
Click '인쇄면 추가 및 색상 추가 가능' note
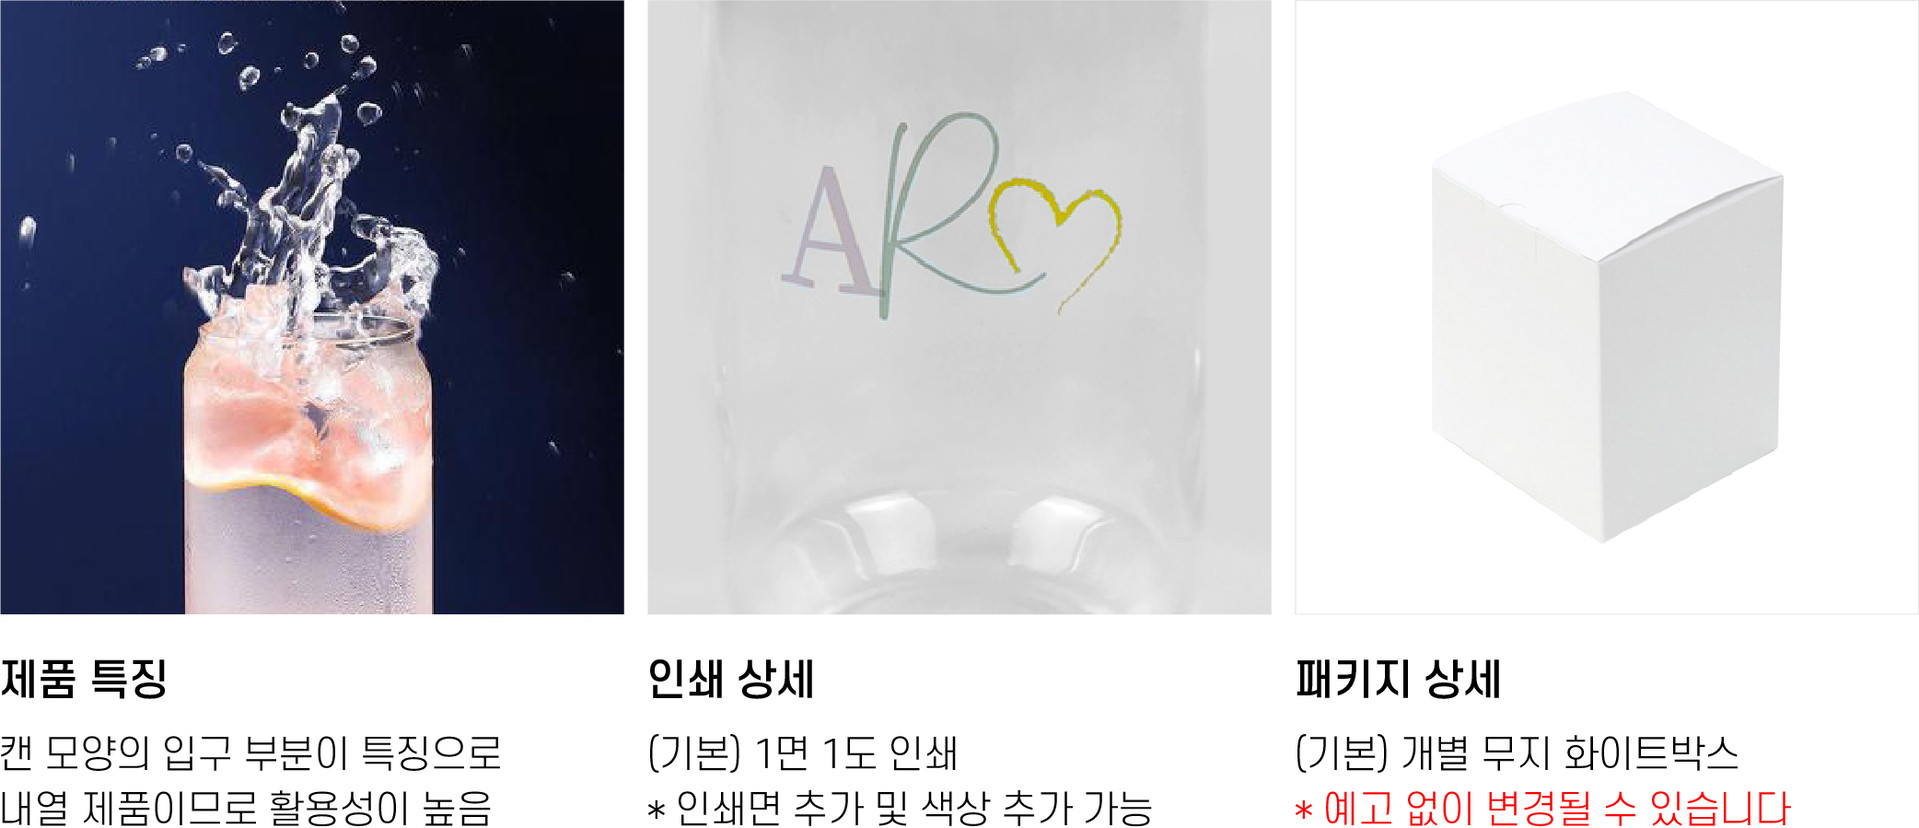click(x=914, y=808)
